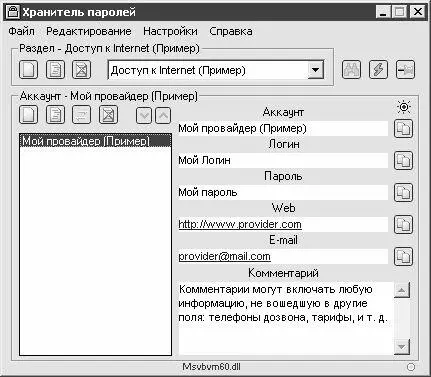The height and width of the screenshot is (377, 431).
Task: Delete section using crossed-out page icon
Action: point(82,70)
